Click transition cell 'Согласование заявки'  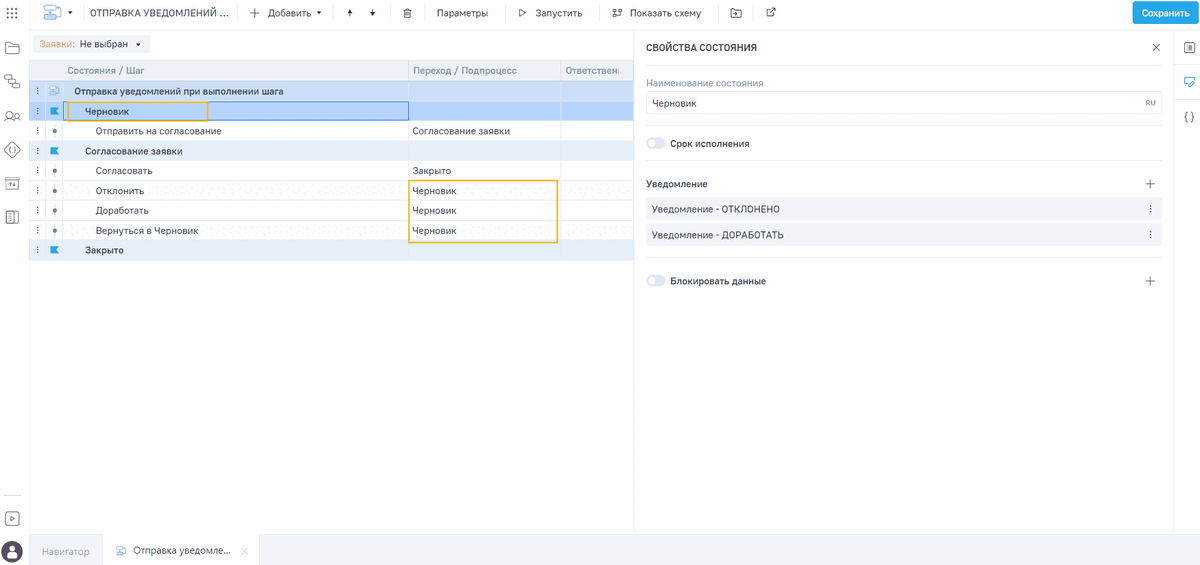(x=484, y=131)
